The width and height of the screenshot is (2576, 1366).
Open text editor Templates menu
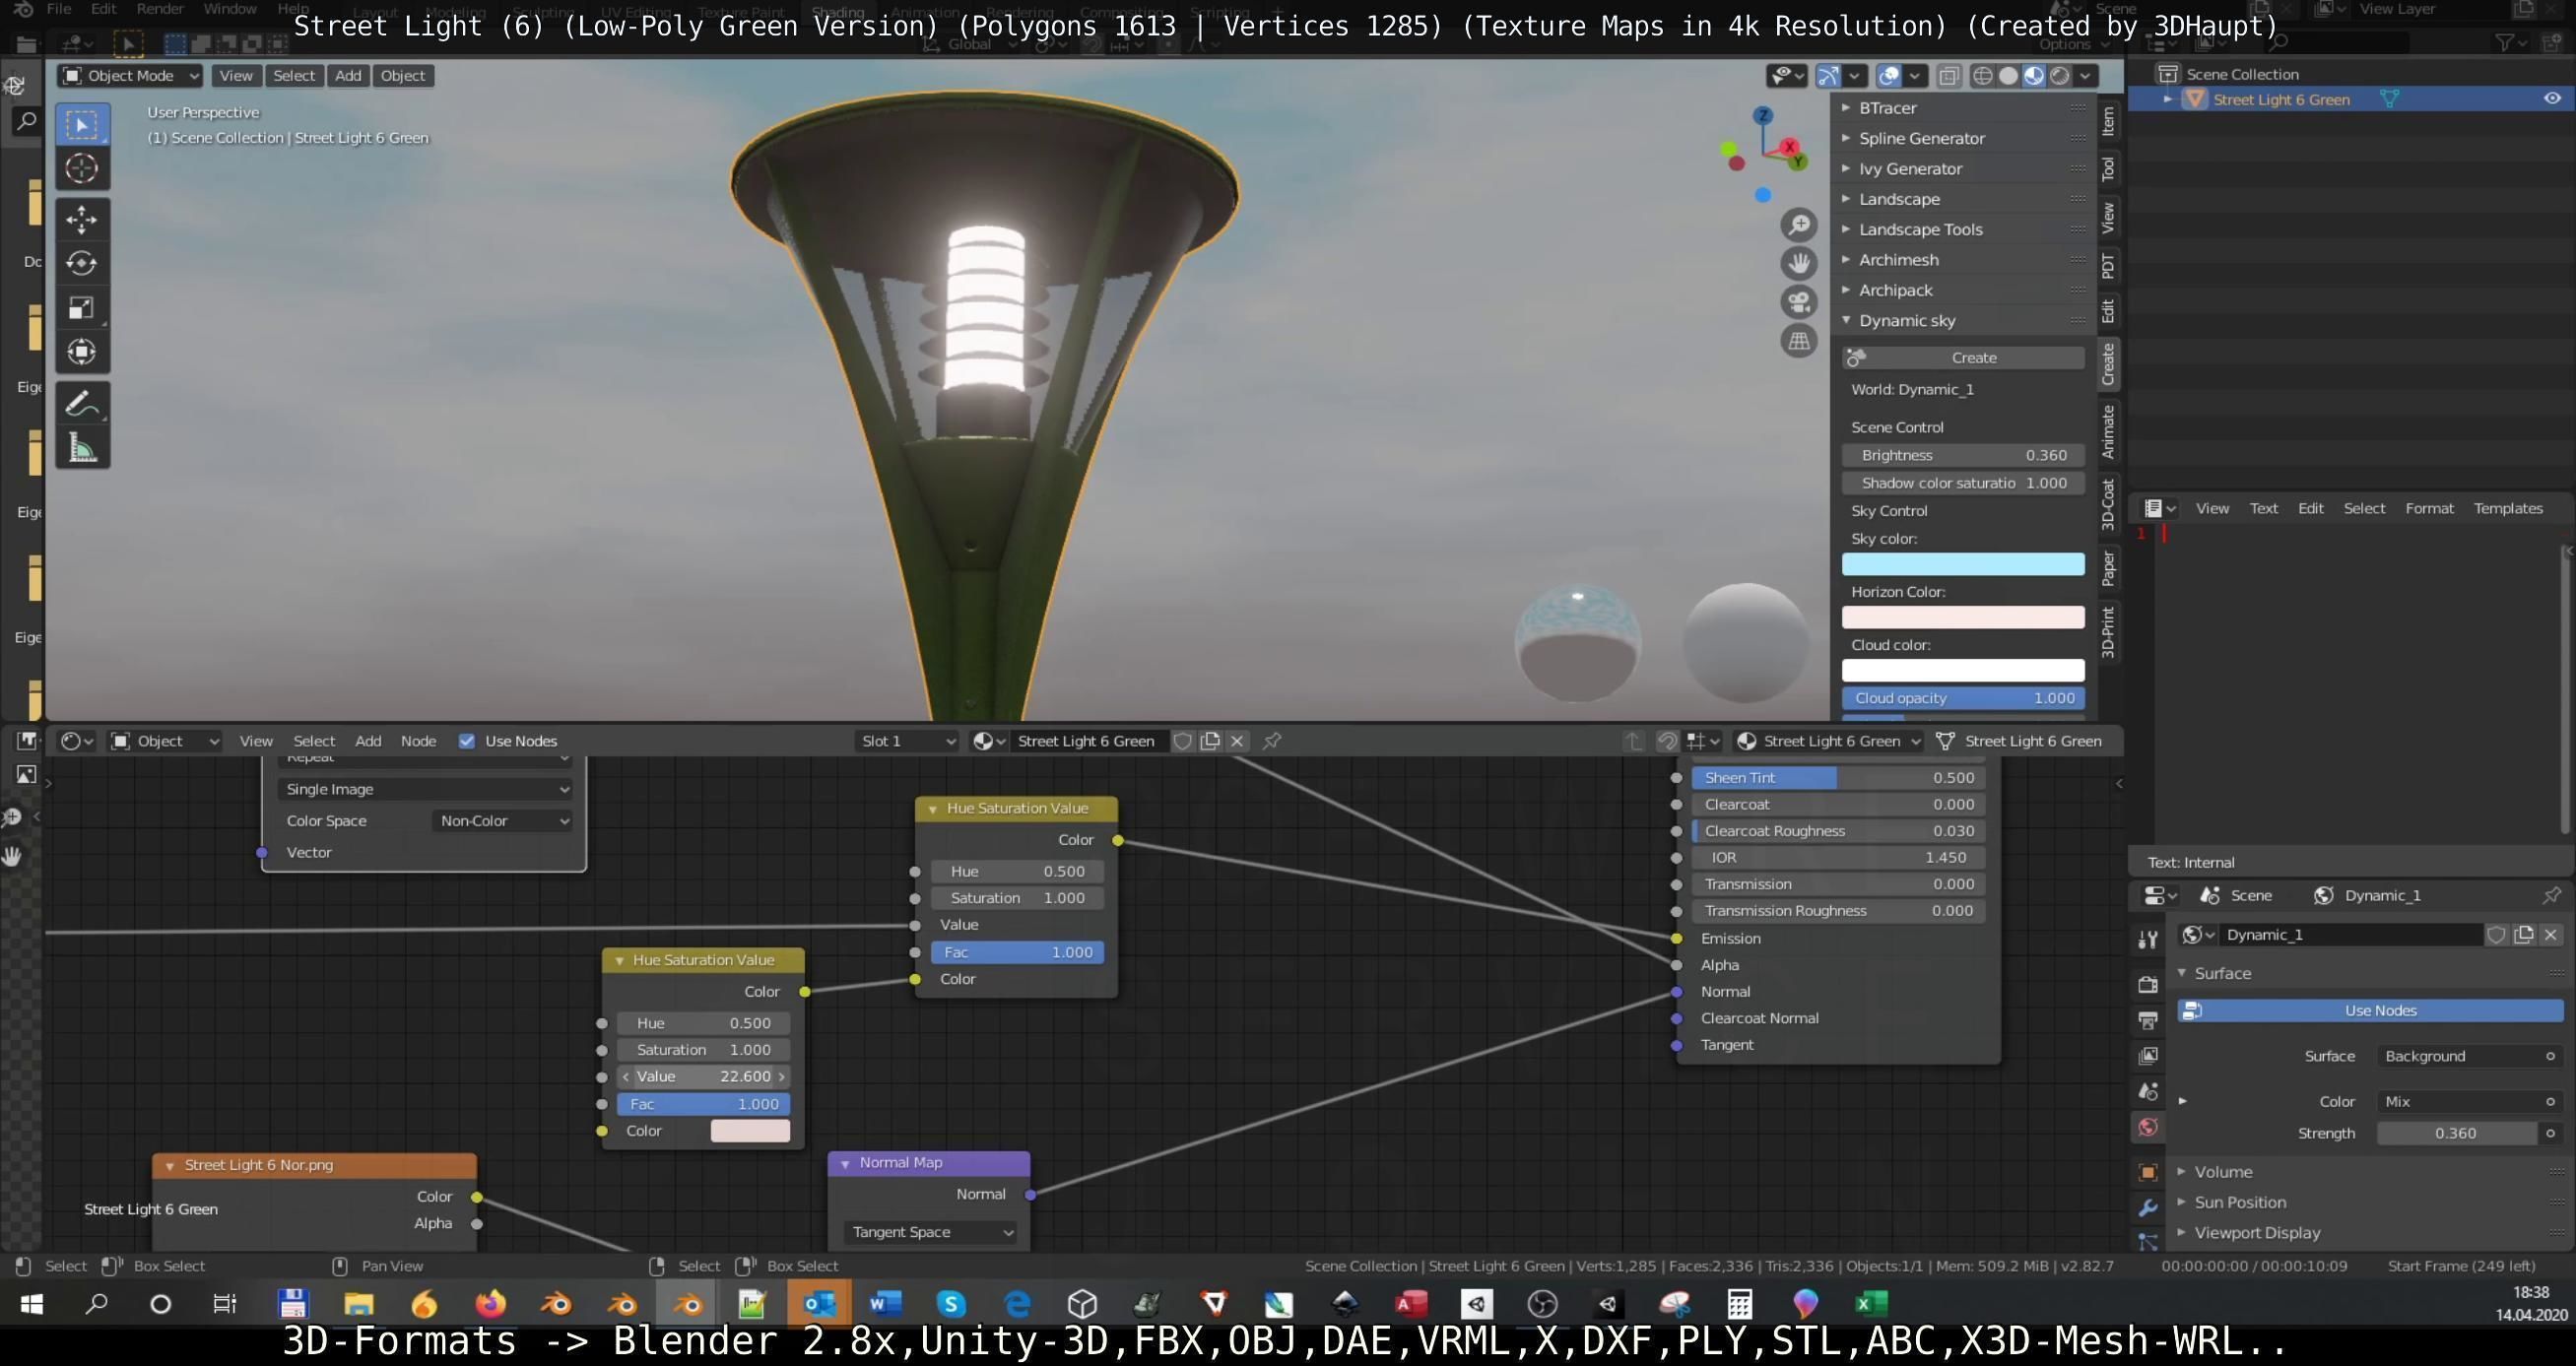[2507, 508]
